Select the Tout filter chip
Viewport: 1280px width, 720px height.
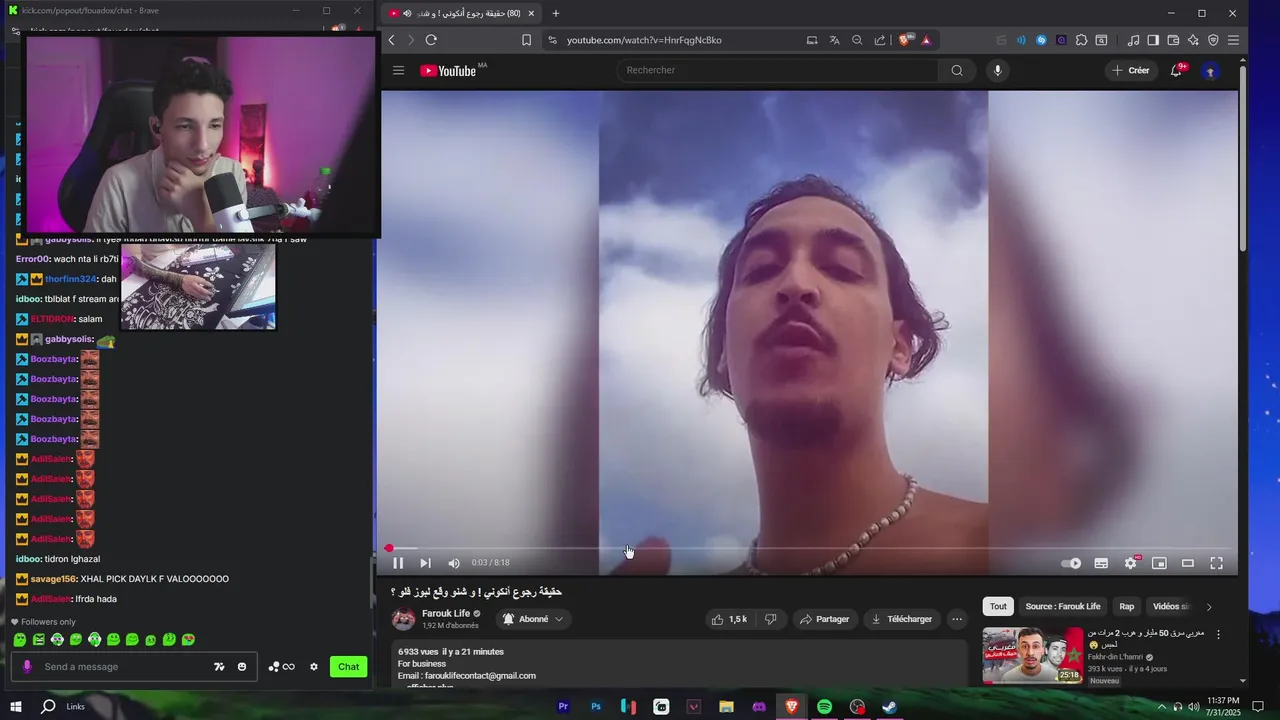pyautogui.click(x=998, y=606)
